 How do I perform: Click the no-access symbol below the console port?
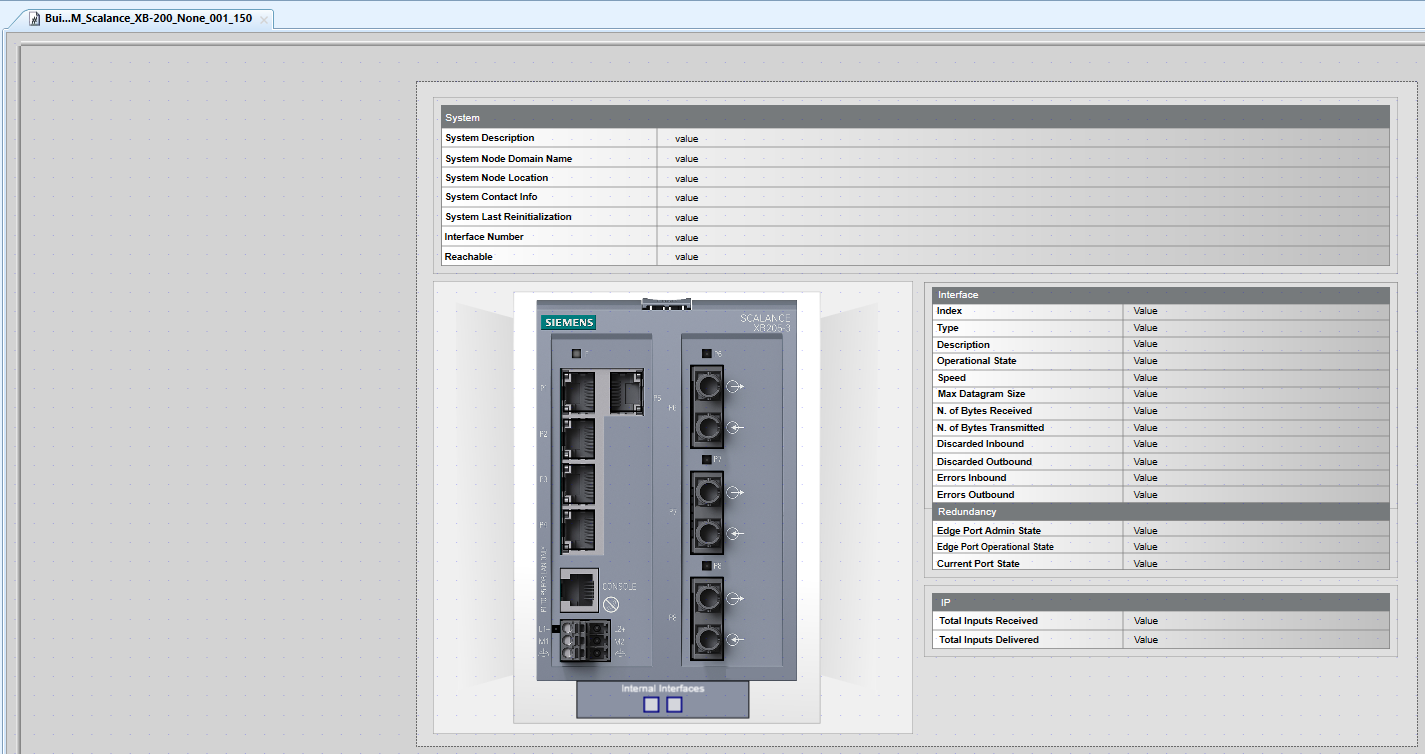tap(611, 602)
